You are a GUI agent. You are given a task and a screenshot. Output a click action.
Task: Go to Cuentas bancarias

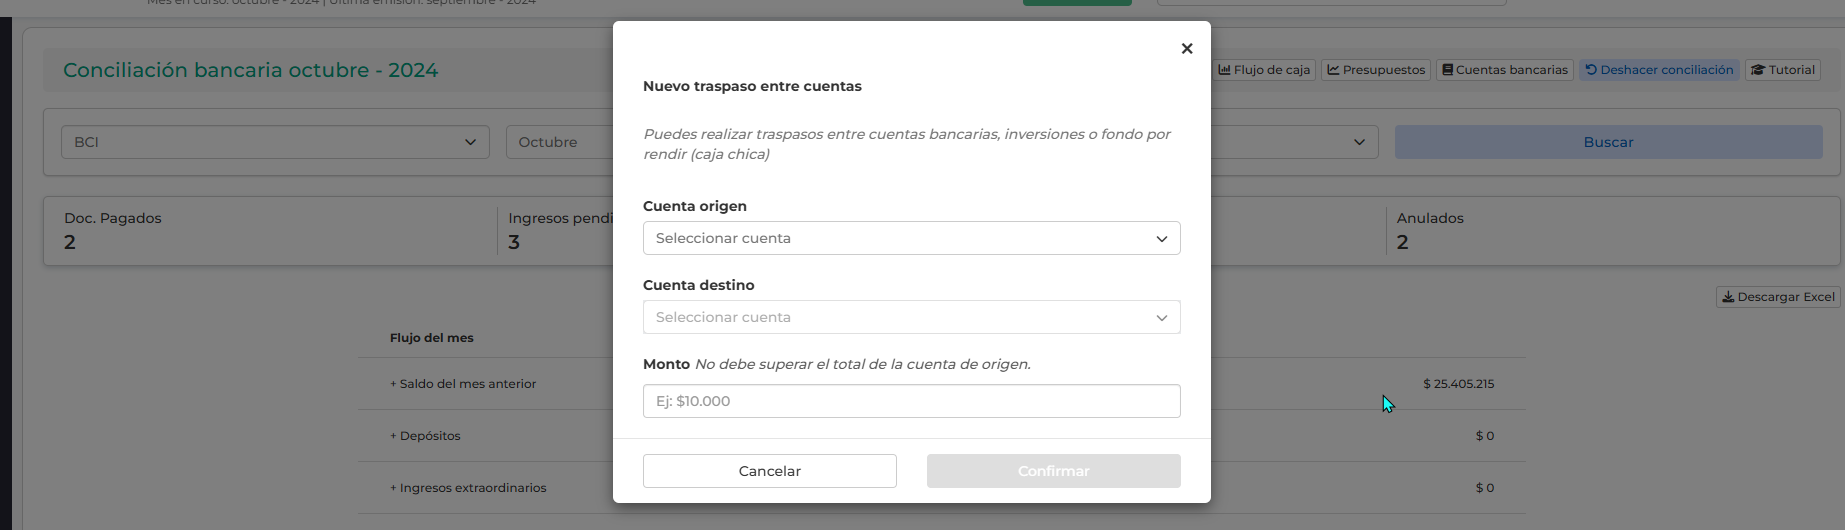tap(1505, 70)
